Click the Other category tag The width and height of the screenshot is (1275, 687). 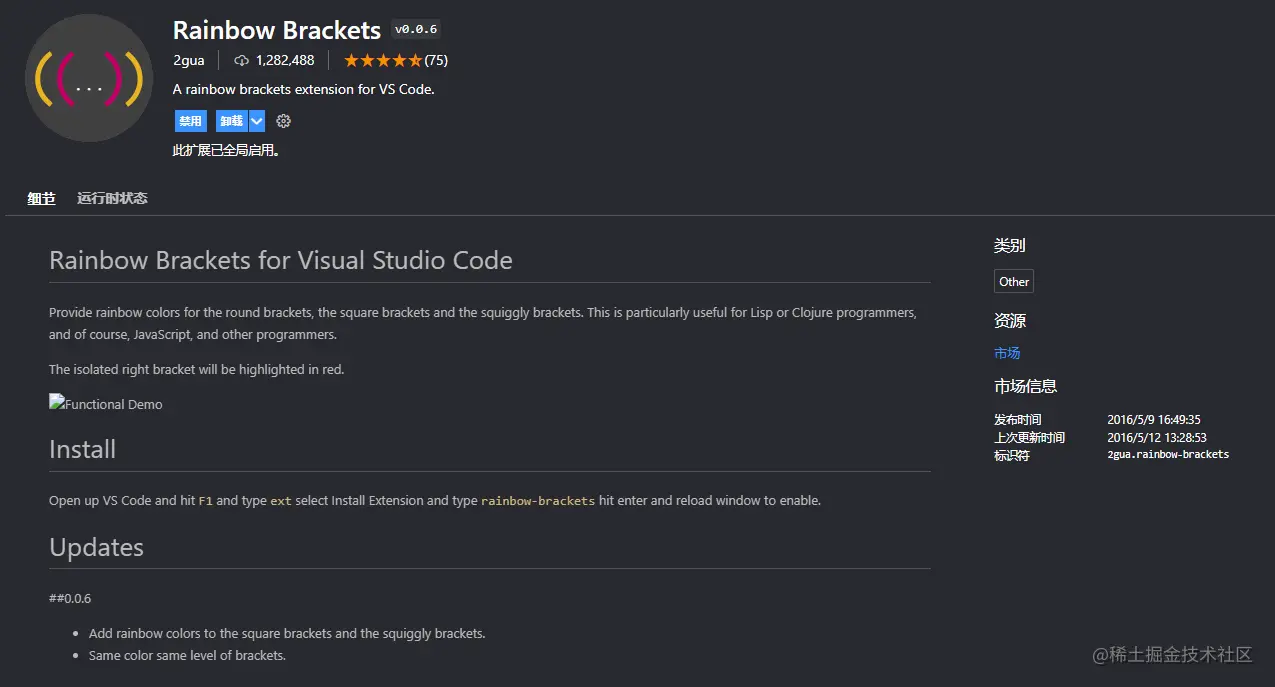(x=1014, y=282)
